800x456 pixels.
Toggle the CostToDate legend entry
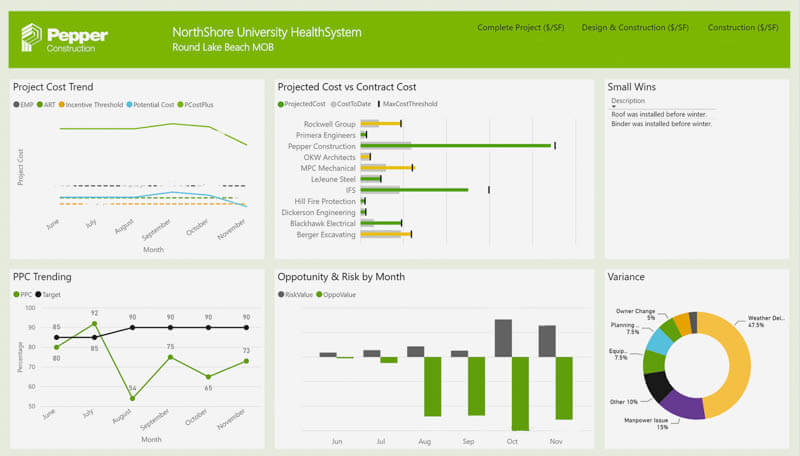point(351,104)
